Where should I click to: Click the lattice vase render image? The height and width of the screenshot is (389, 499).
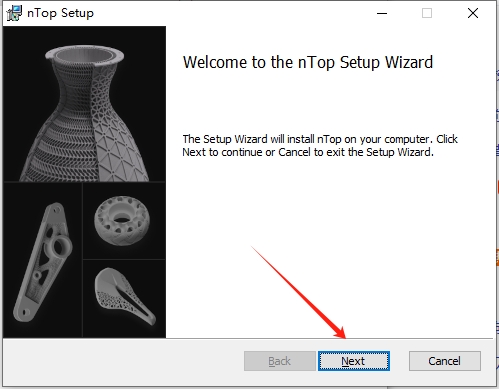click(84, 104)
